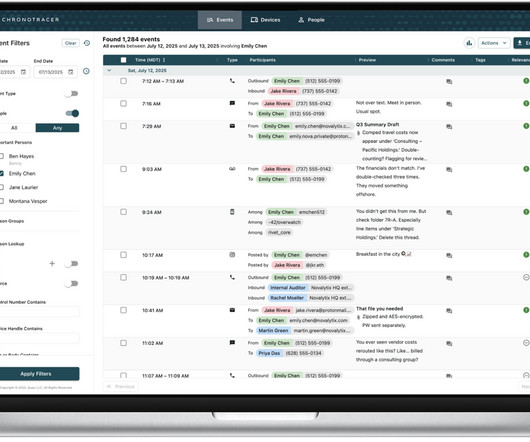530x442 pixels.
Task: Toggle the Source filter switch
Action: [x=72, y=284]
